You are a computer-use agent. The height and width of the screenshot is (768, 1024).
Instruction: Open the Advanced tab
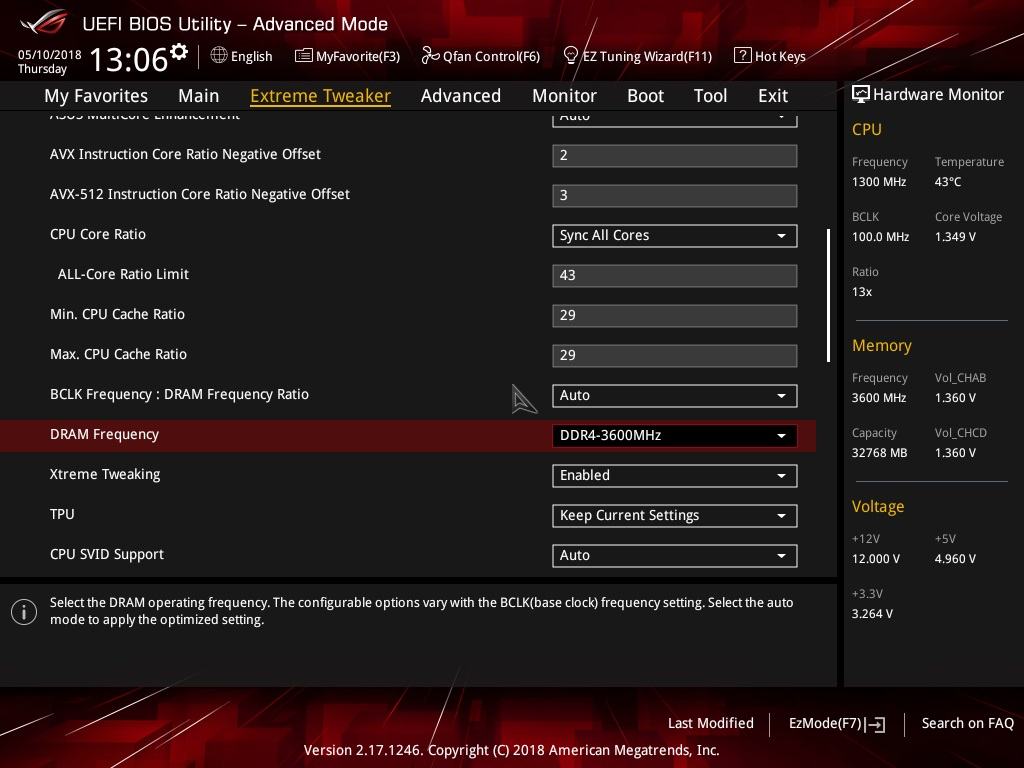coord(460,95)
